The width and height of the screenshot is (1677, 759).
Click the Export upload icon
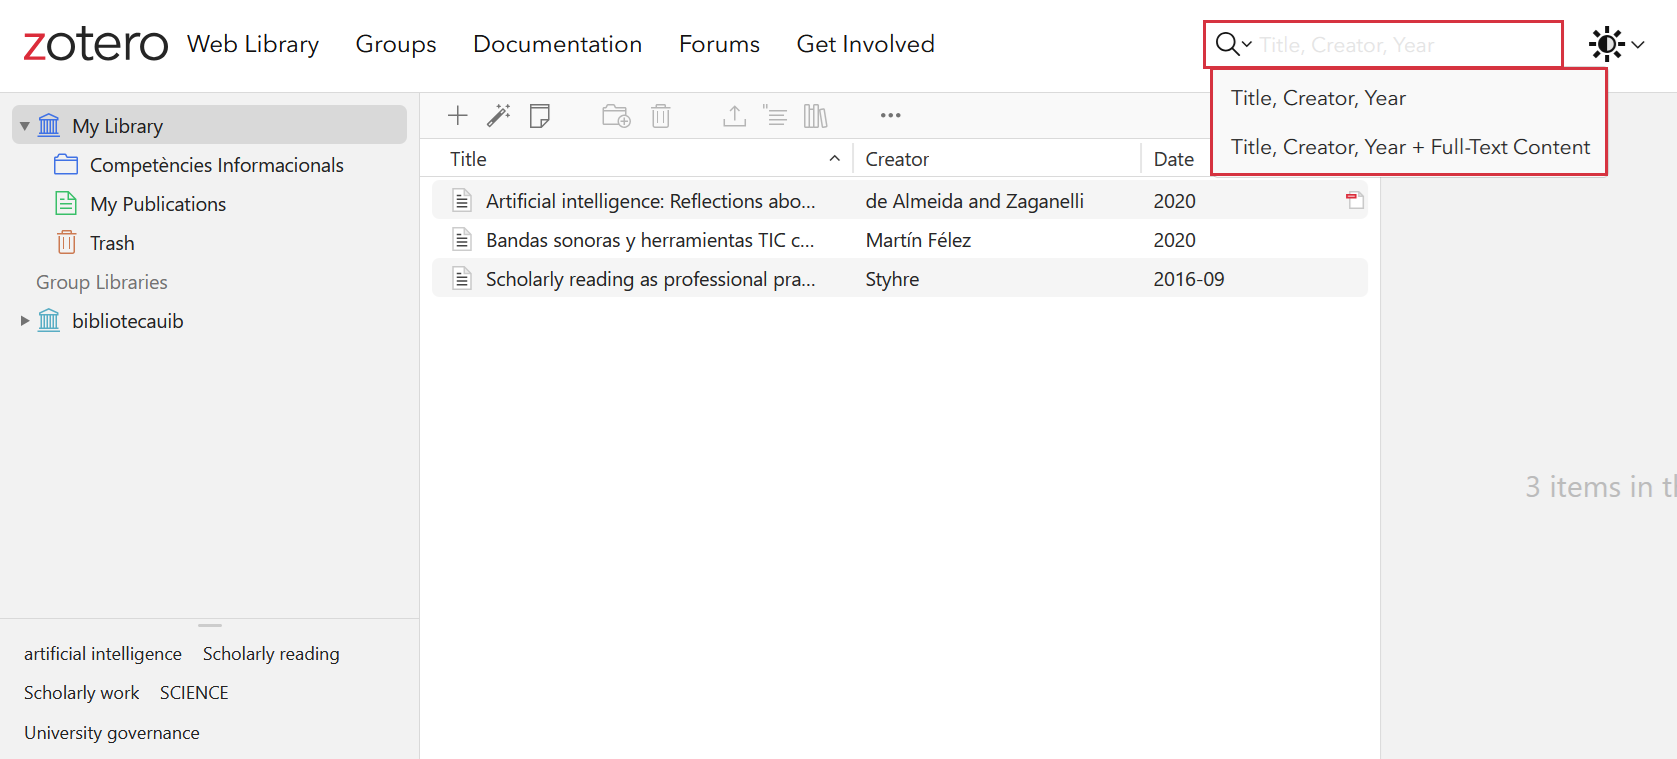click(x=734, y=116)
